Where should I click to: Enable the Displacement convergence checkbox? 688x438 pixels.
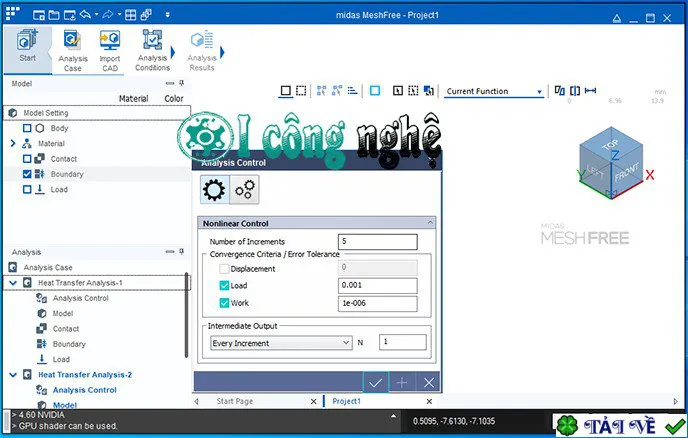click(224, 269)
